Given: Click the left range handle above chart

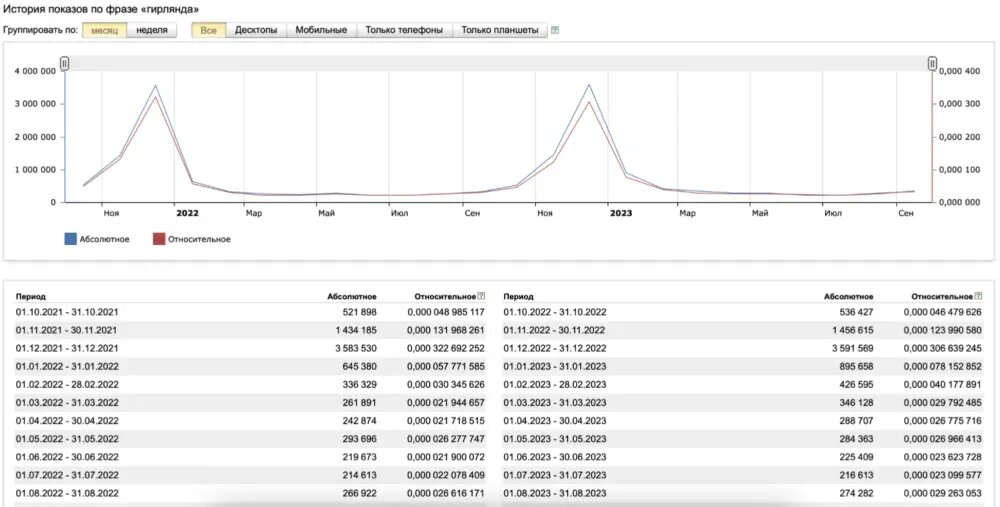Looking at the screenshot, I should tap(65, 63).
